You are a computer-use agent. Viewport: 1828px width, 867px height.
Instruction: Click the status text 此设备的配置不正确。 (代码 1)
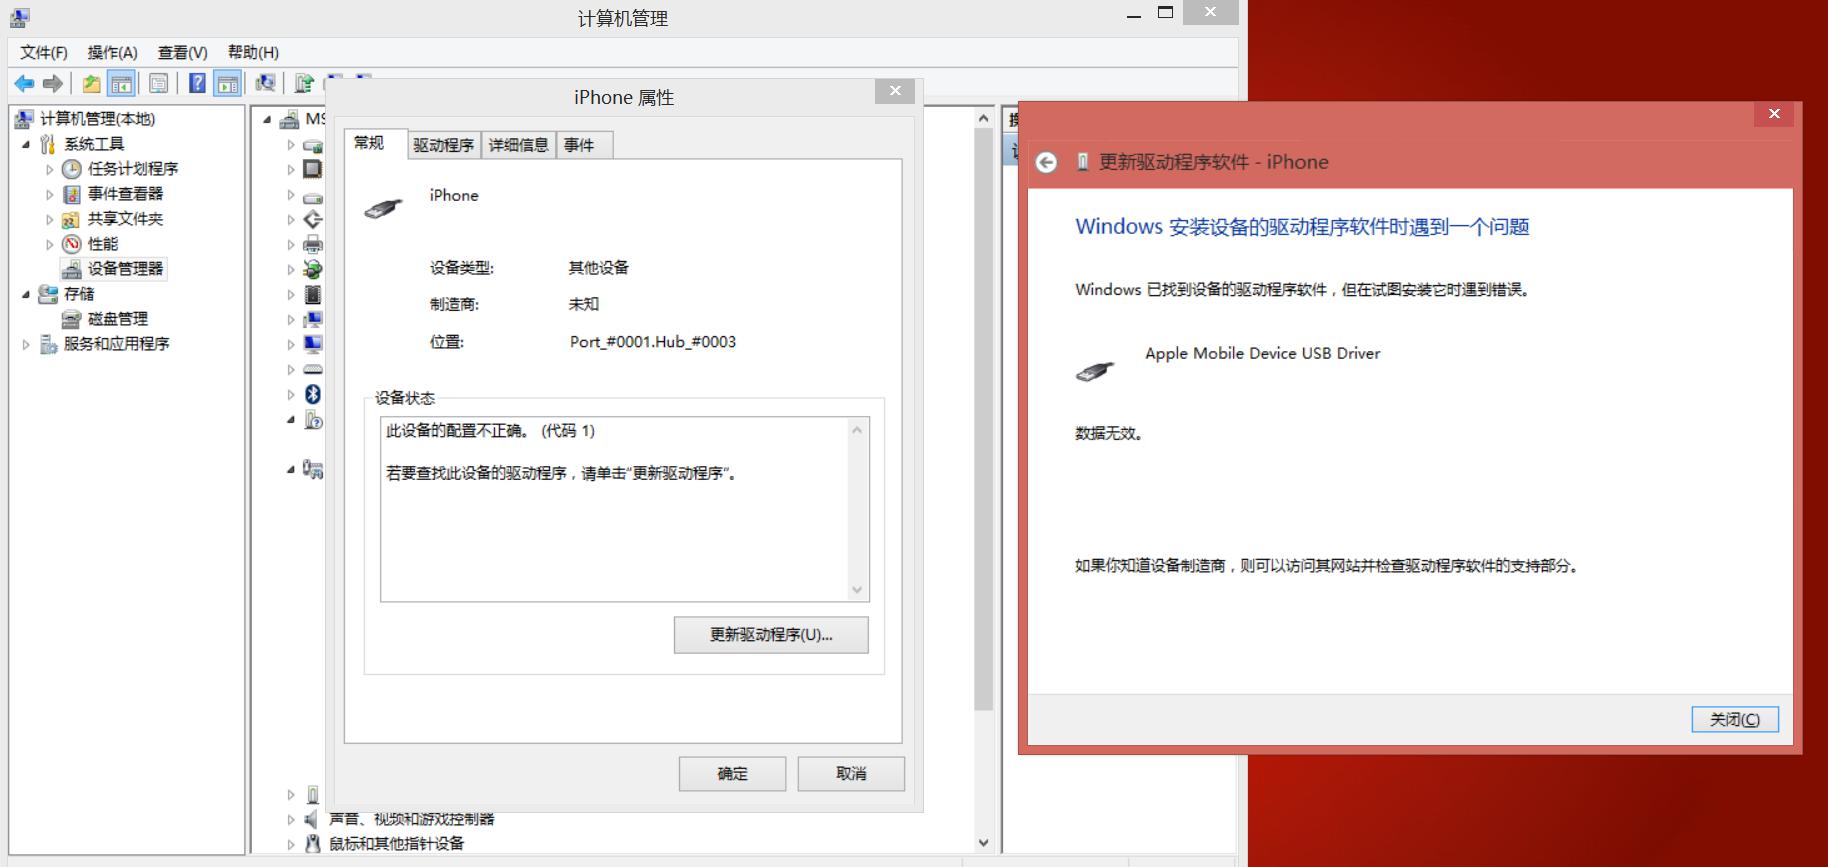click(x=491, y=431)
